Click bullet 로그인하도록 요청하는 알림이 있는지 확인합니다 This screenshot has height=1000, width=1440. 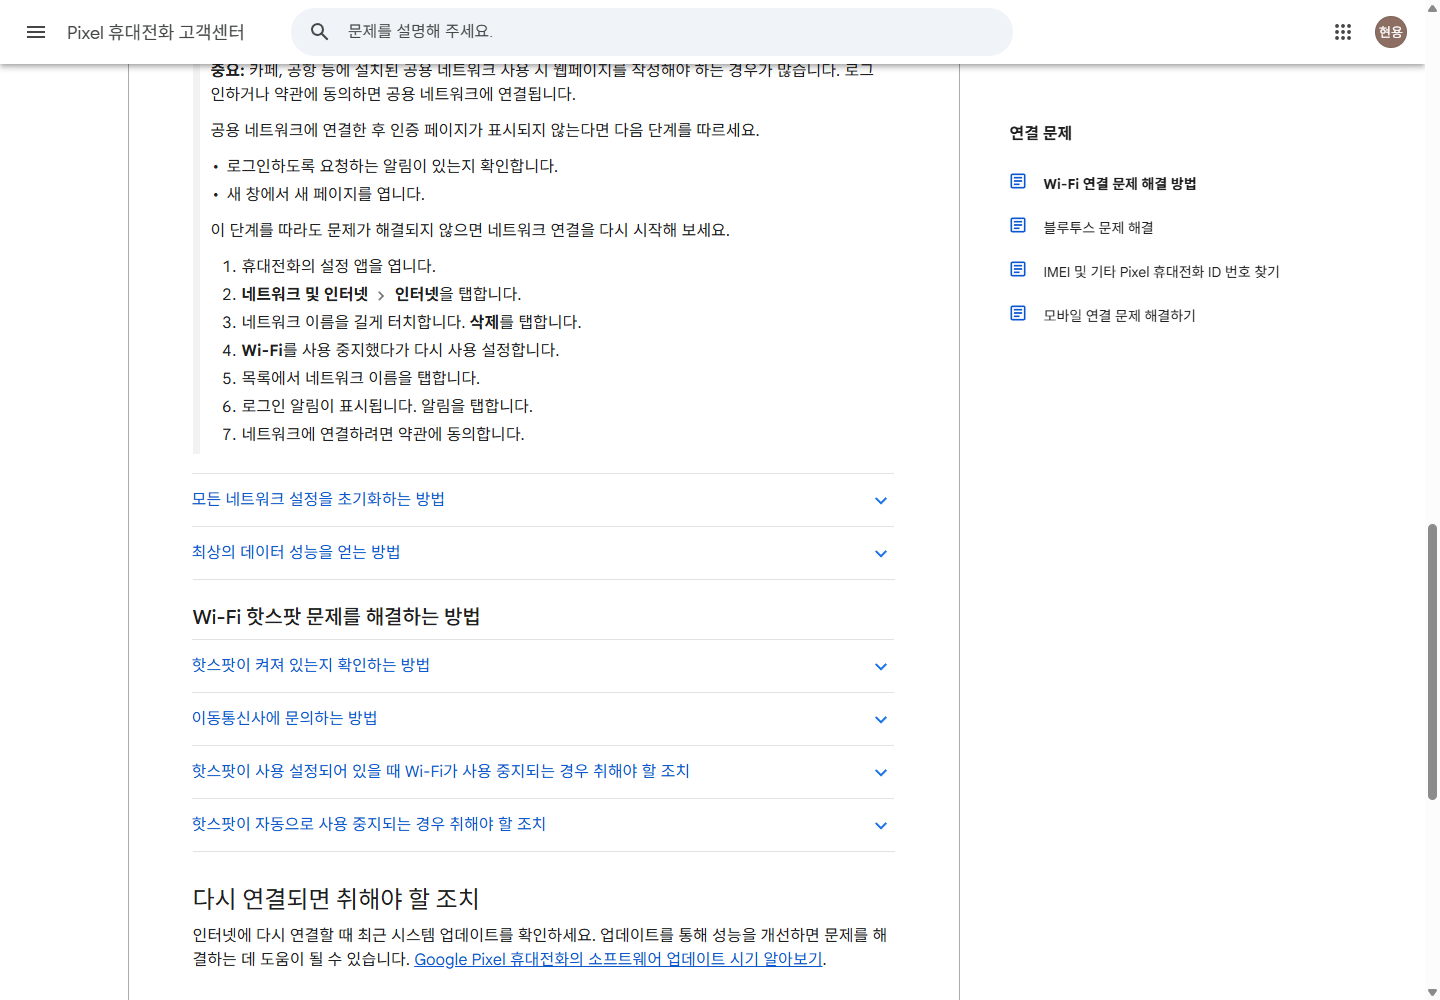click(392, 166)
